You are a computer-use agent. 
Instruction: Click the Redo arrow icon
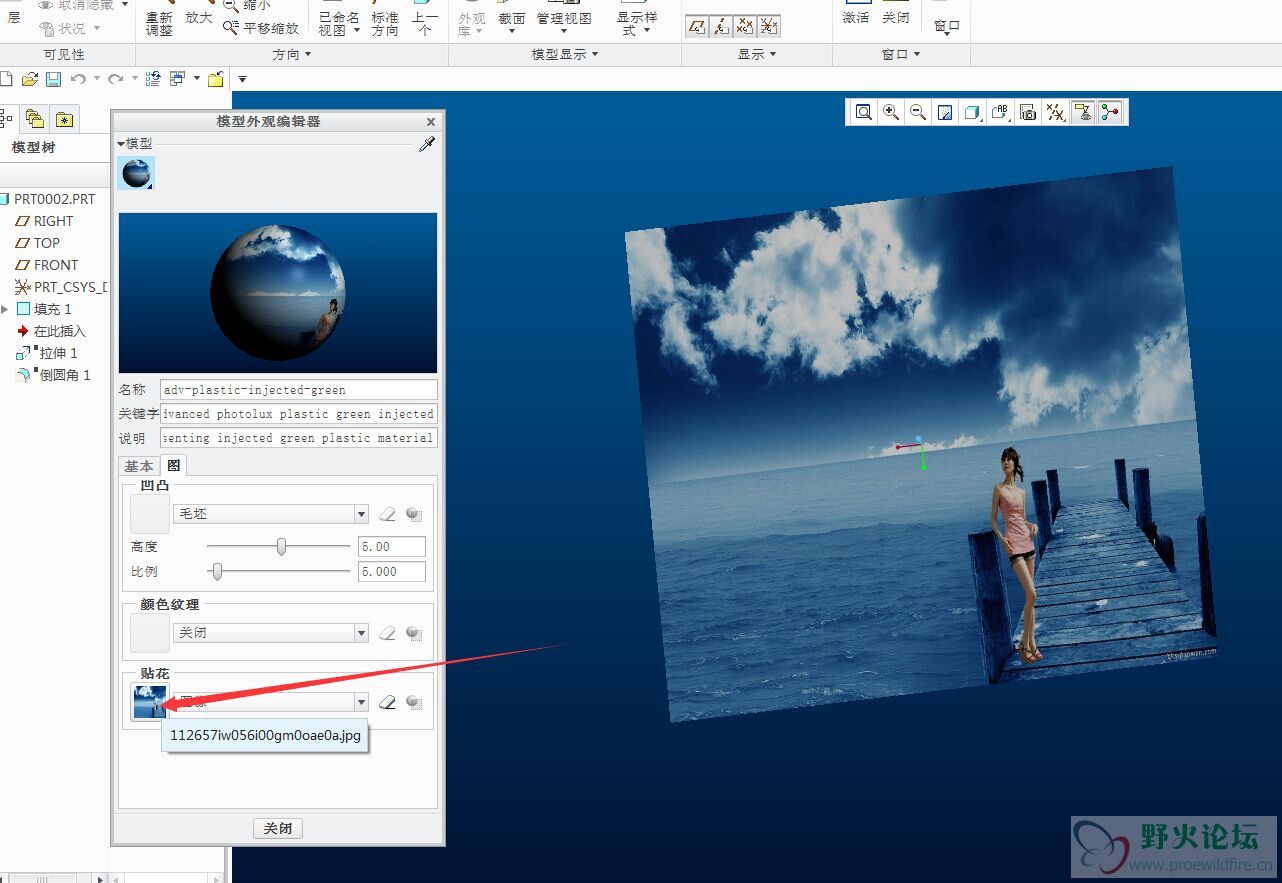[x=116, y=79]
